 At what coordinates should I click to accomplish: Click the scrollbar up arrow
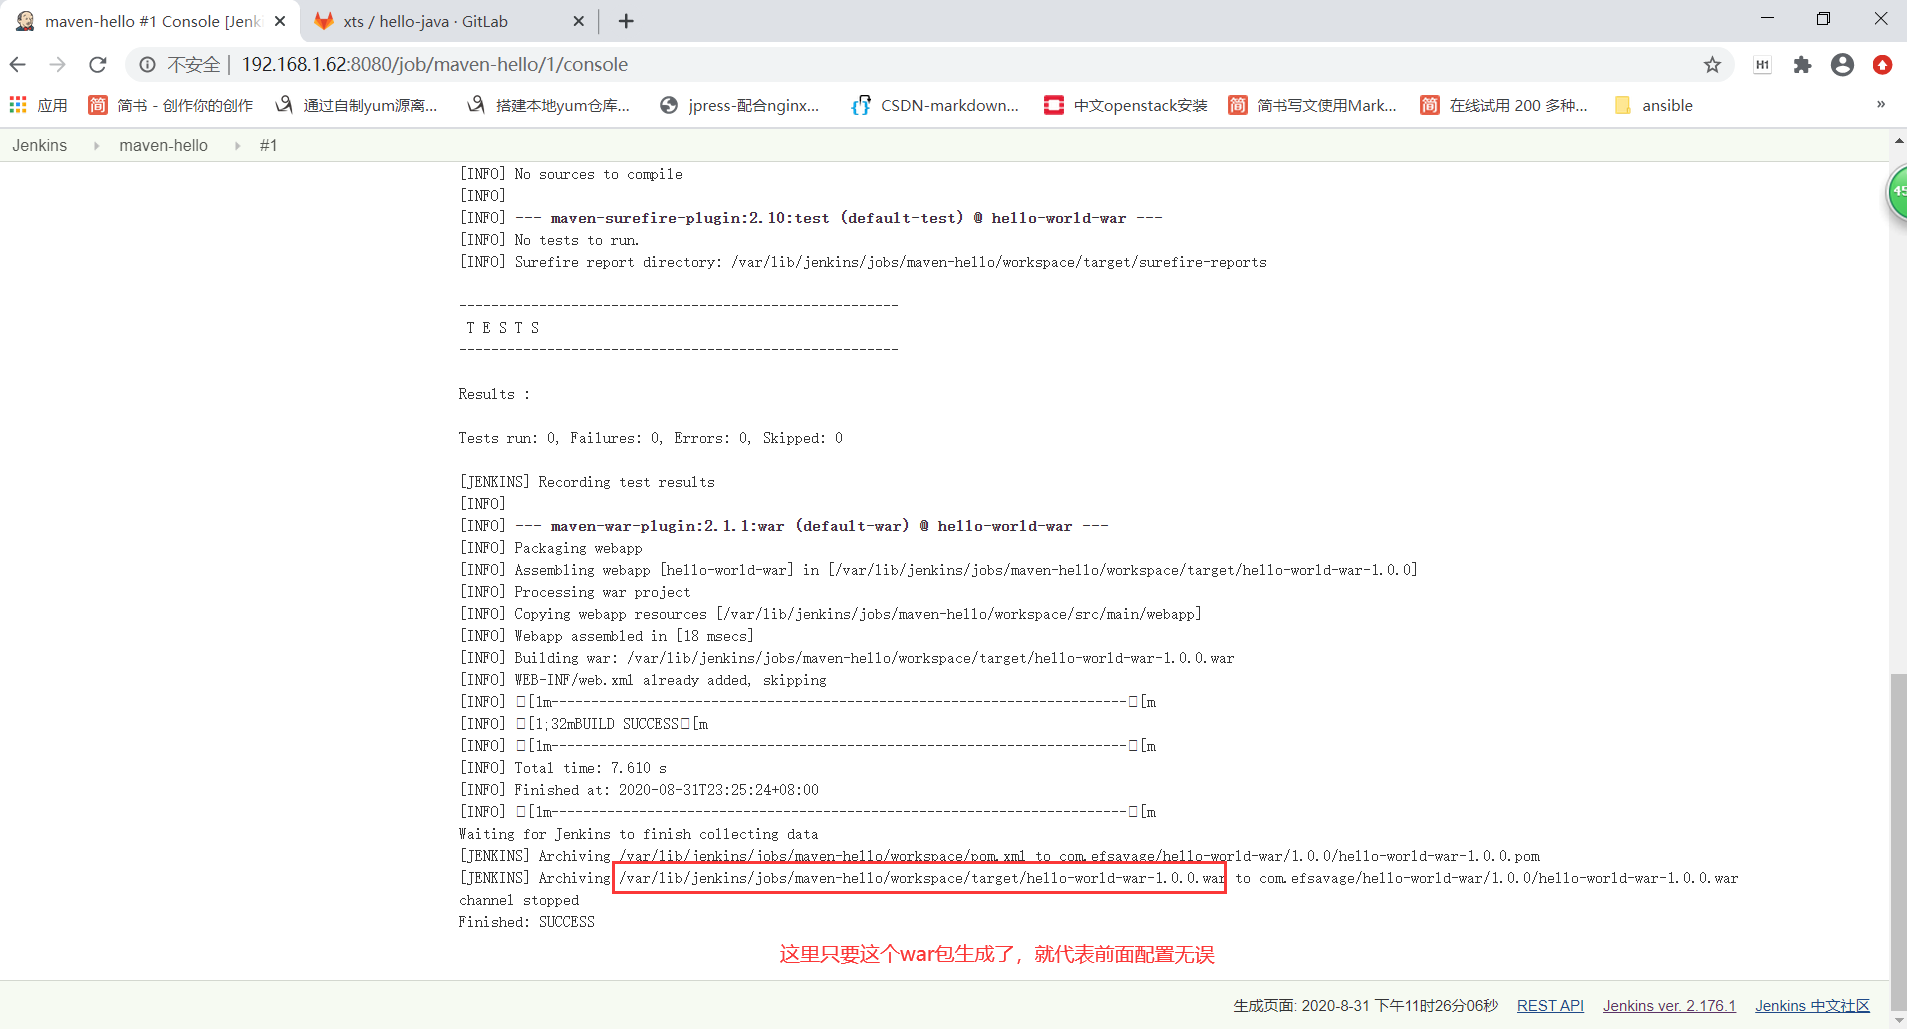point(1898,141)
